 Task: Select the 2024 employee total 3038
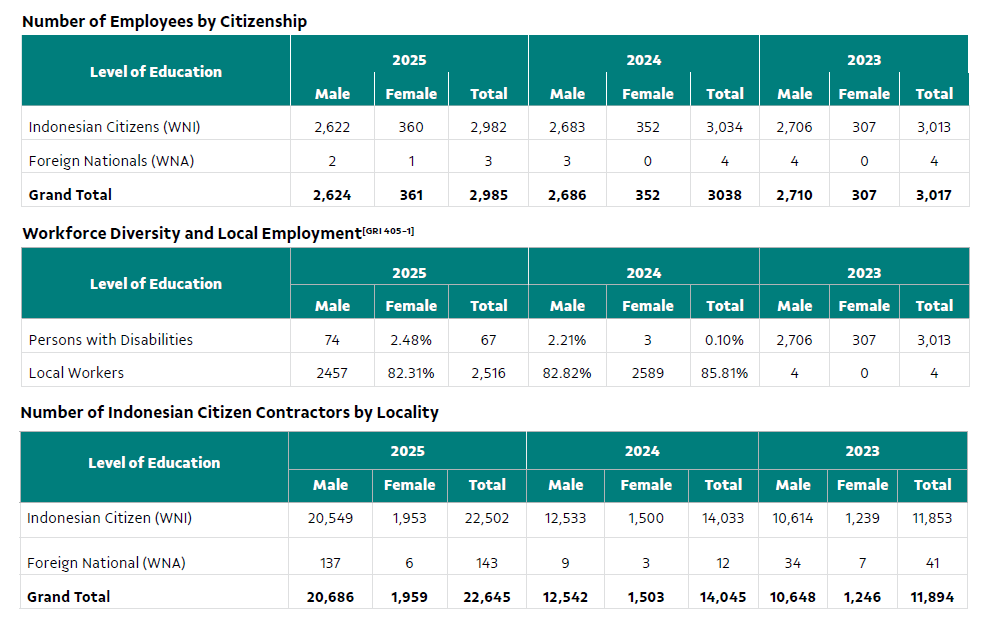(724, 195)
